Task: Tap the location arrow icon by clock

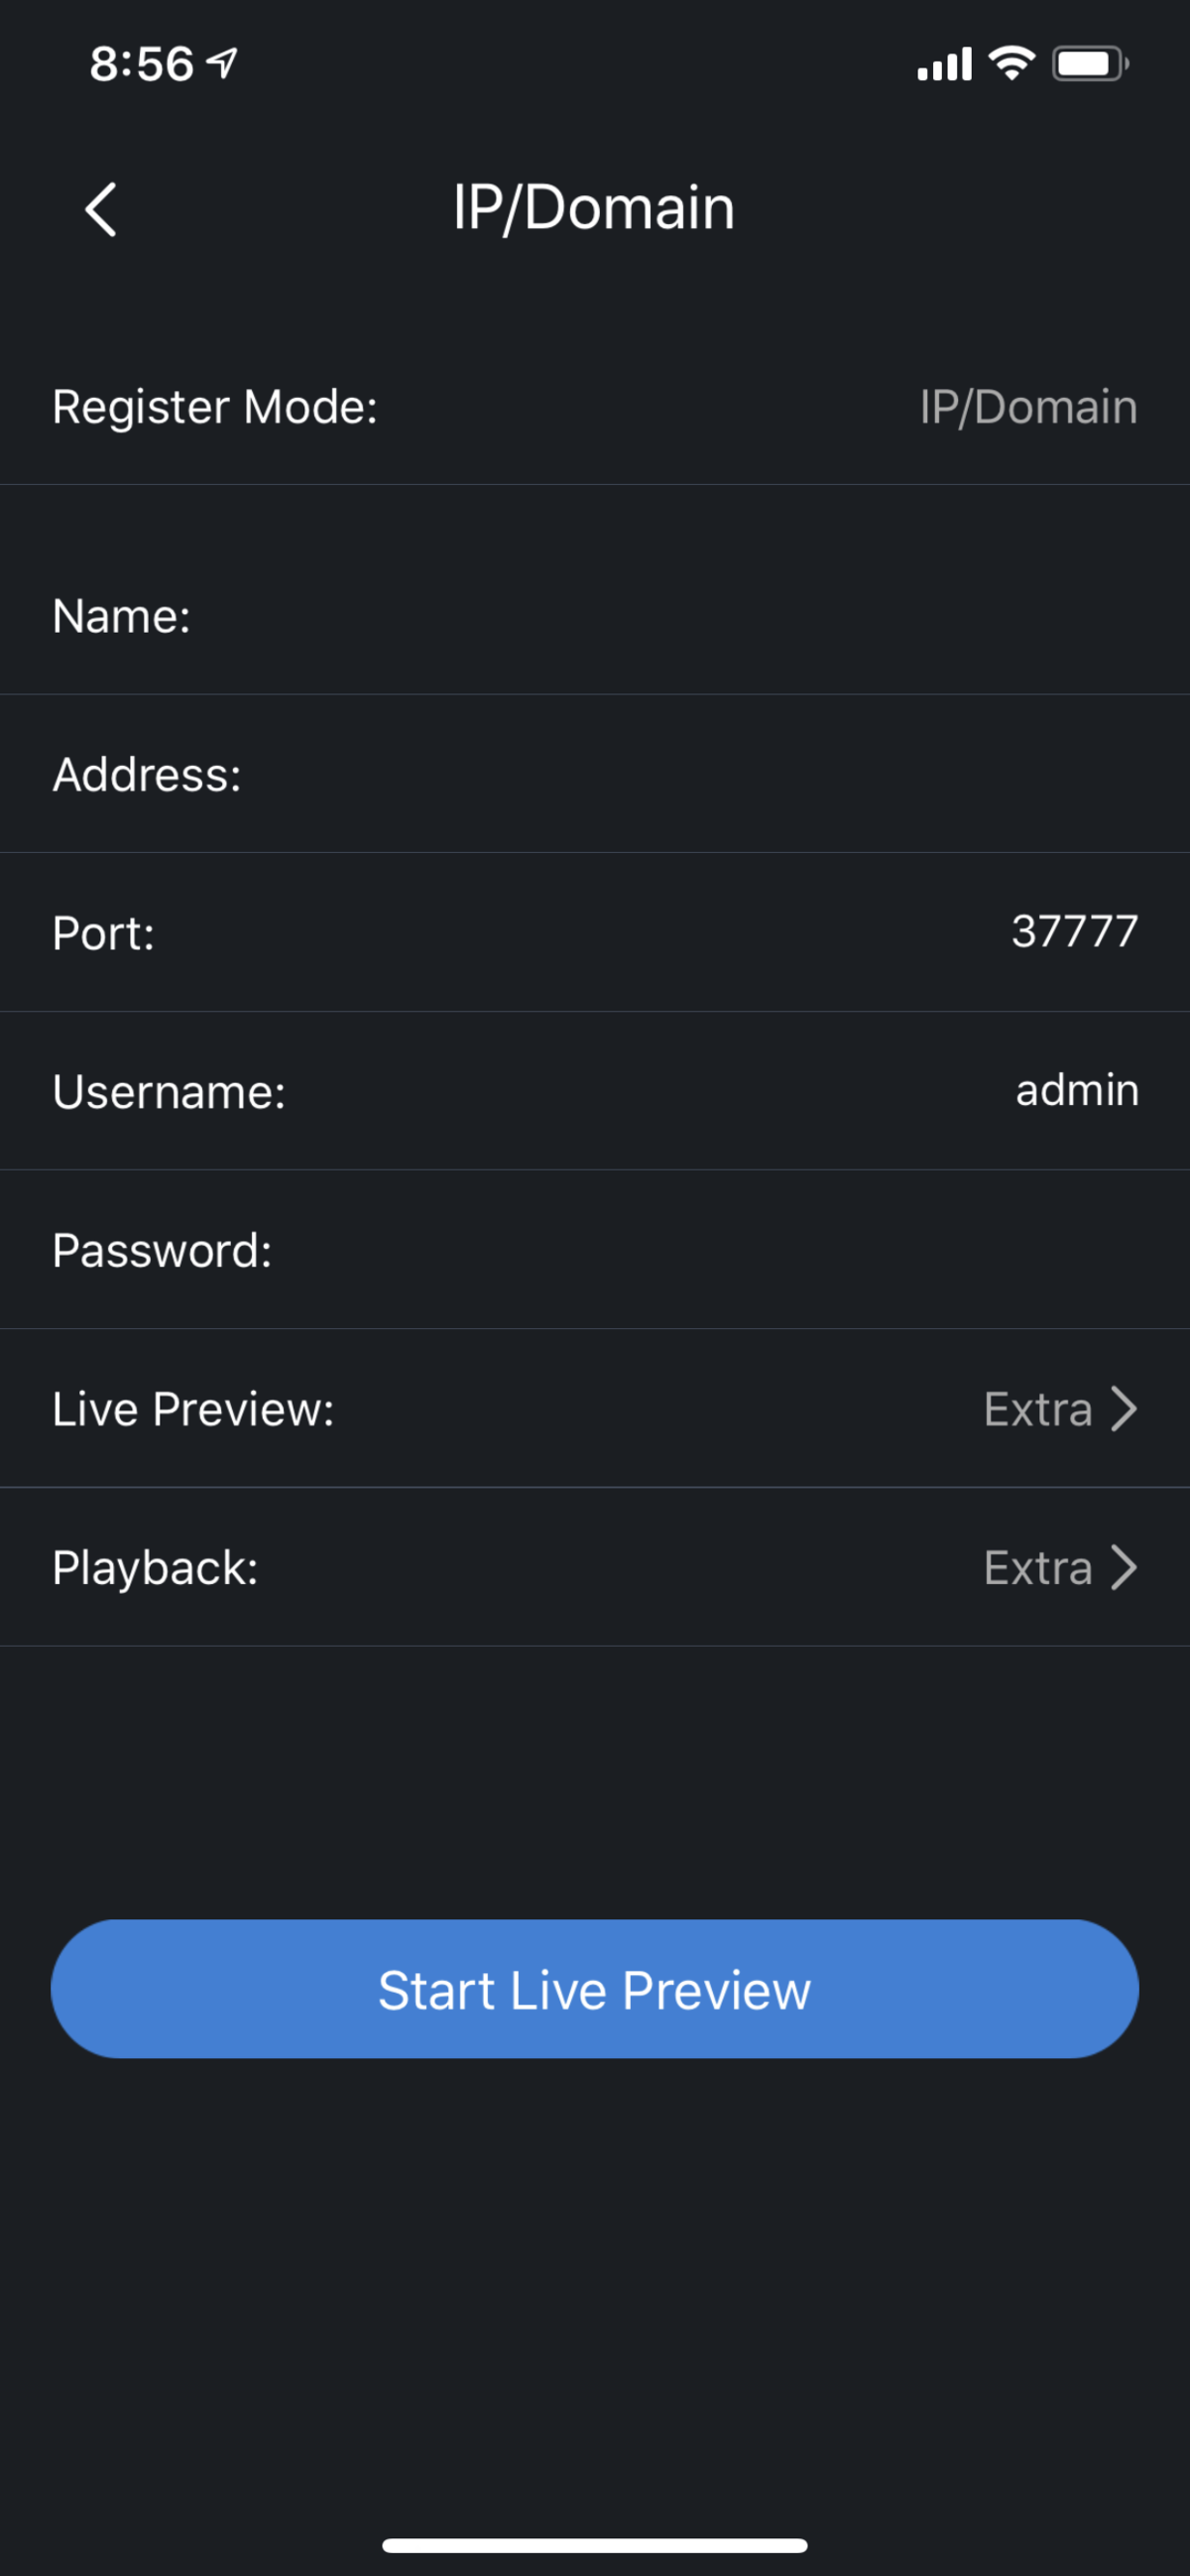Action: pyautogui.click(x=222, y=63)
